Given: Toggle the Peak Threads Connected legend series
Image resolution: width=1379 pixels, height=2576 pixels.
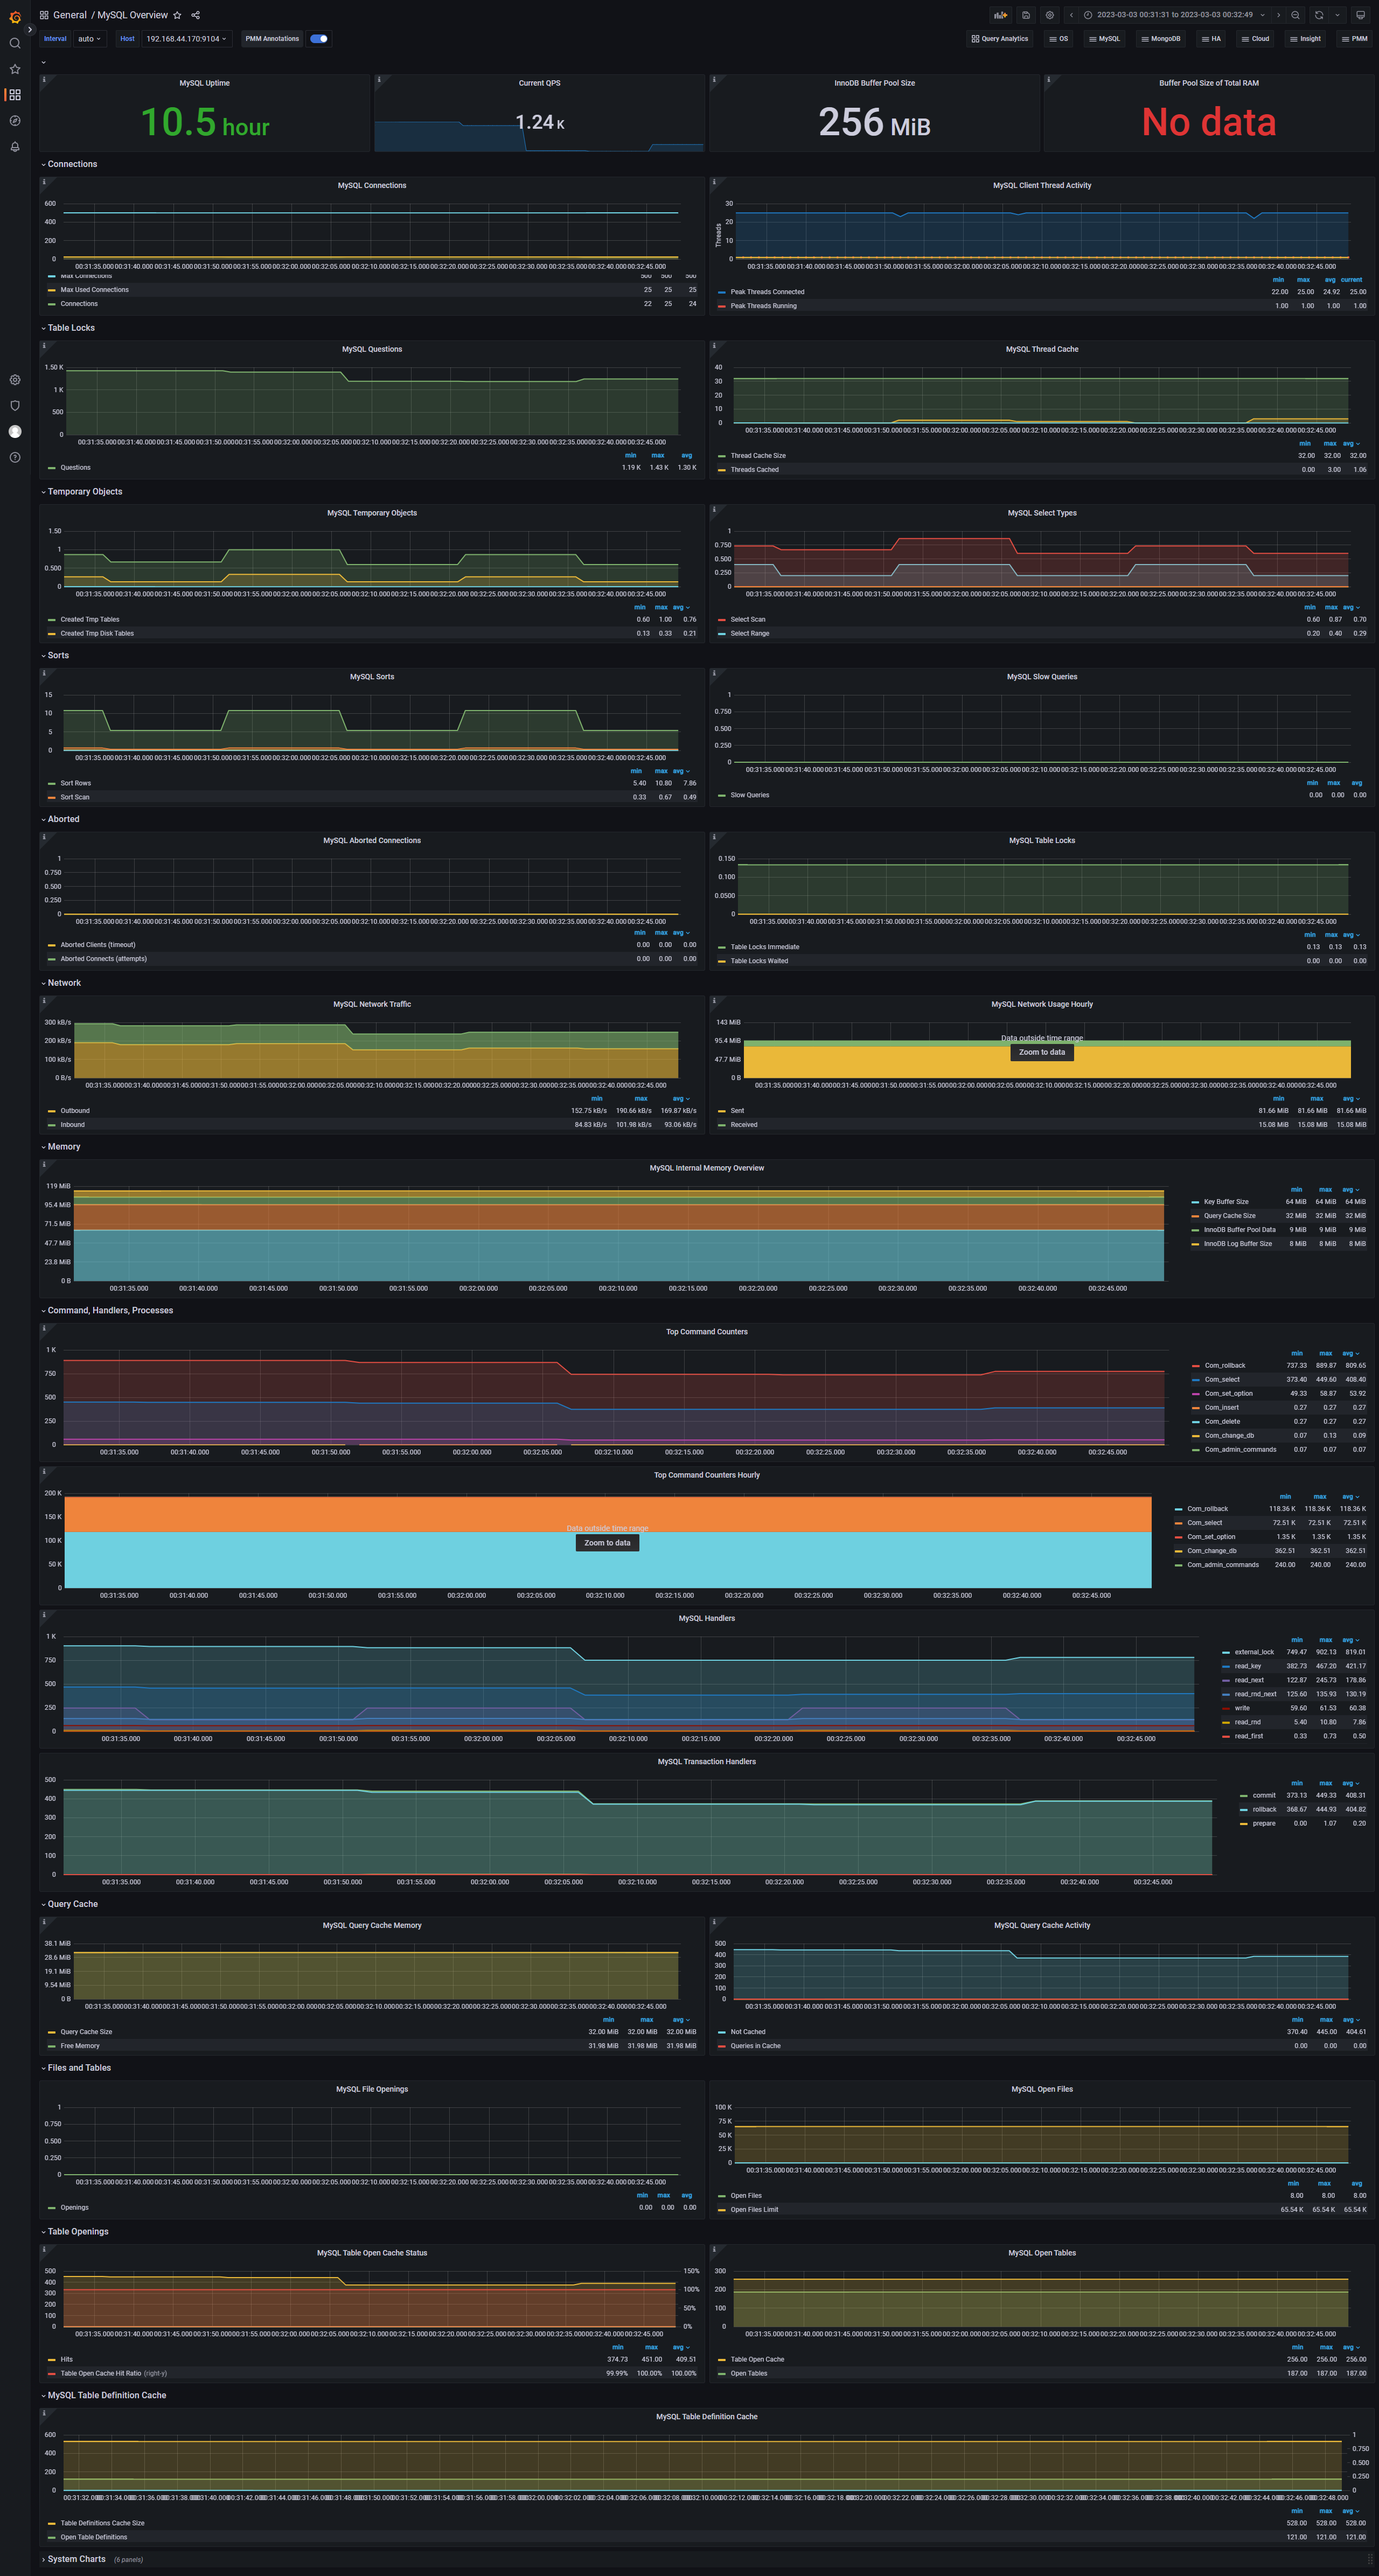Looking at the screenshot, I should 767,292.
